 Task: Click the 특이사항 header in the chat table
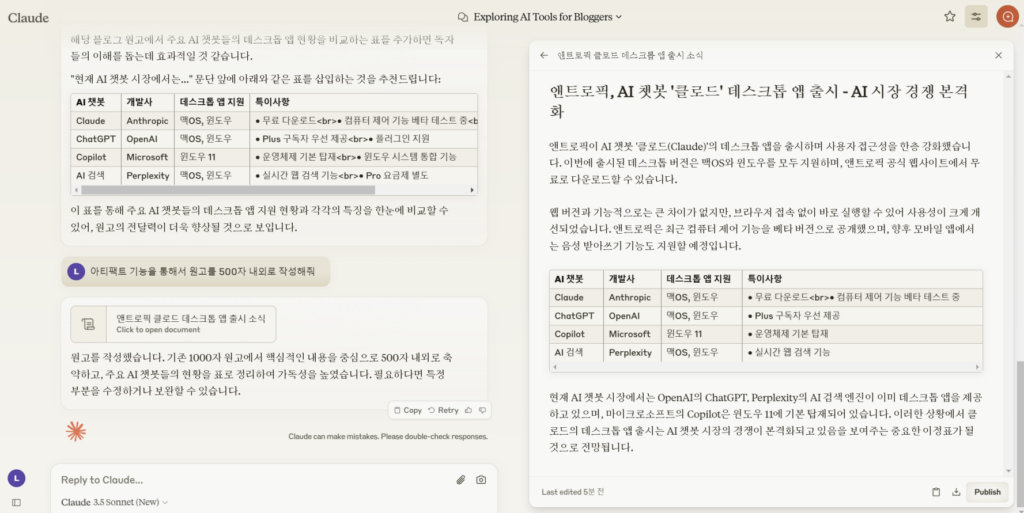[363, 102]
